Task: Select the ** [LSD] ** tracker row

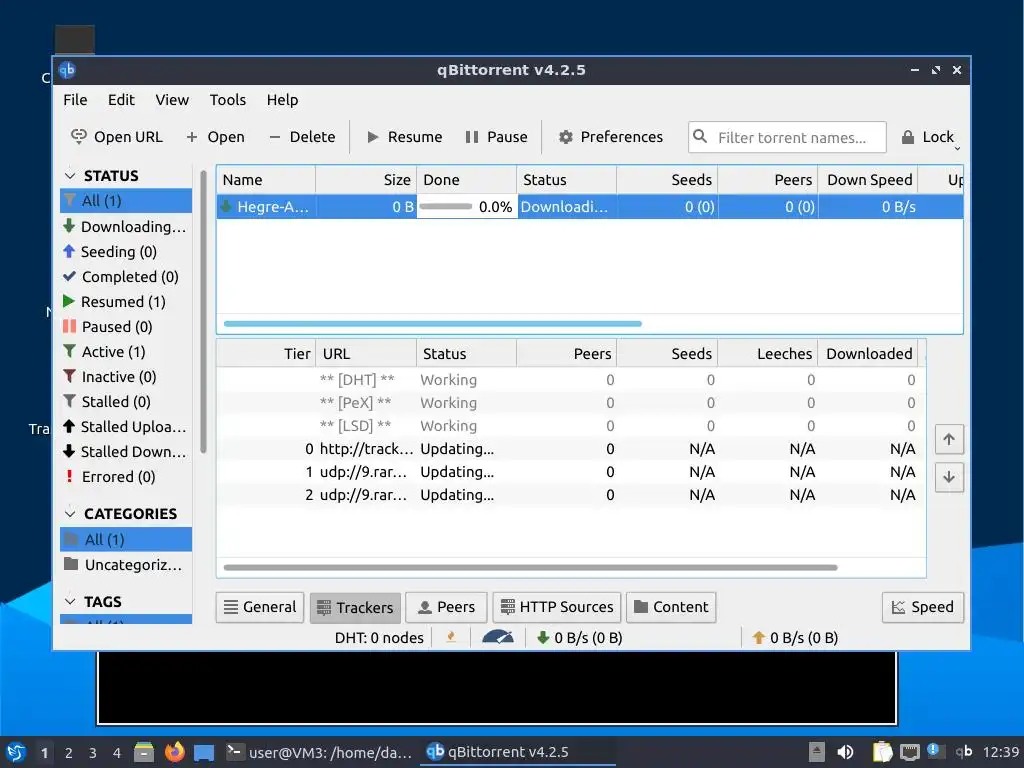Action: pyautogui.click(x=571, y=426)
